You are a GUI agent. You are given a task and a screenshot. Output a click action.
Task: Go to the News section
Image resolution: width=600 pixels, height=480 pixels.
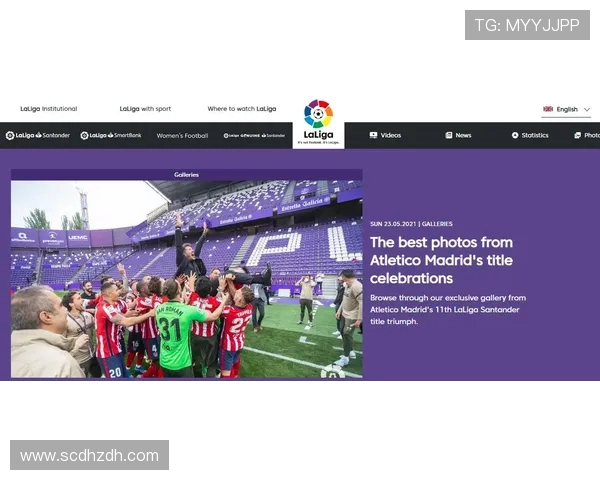coord(458,135)
